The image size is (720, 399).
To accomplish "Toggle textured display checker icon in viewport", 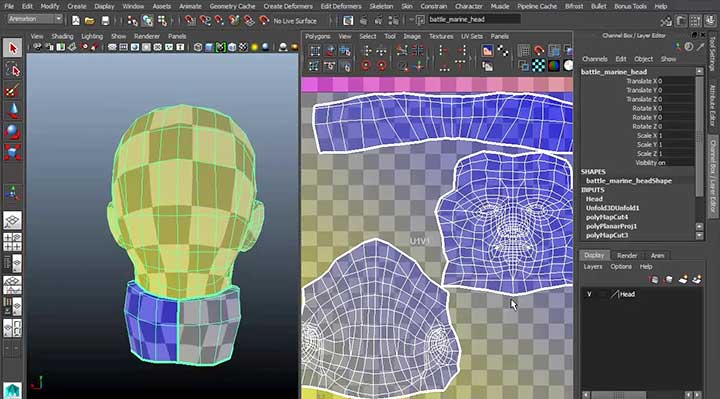I will click(x=243, y=47).
